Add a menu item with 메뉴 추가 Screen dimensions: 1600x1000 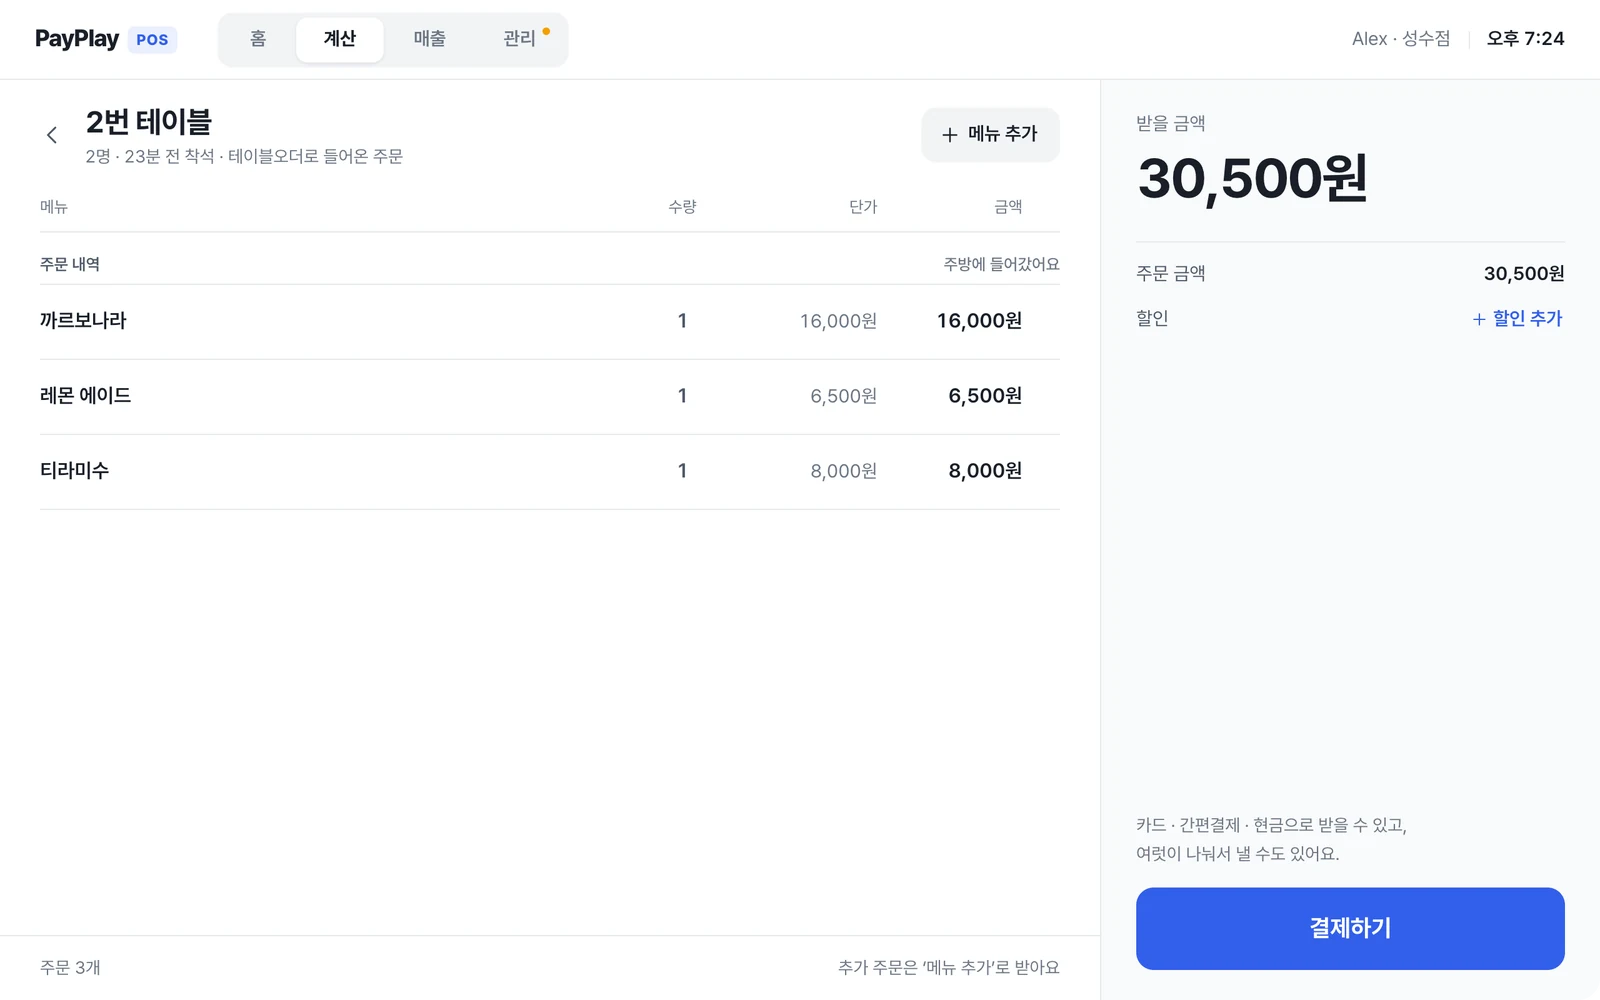tap(990, 134)
